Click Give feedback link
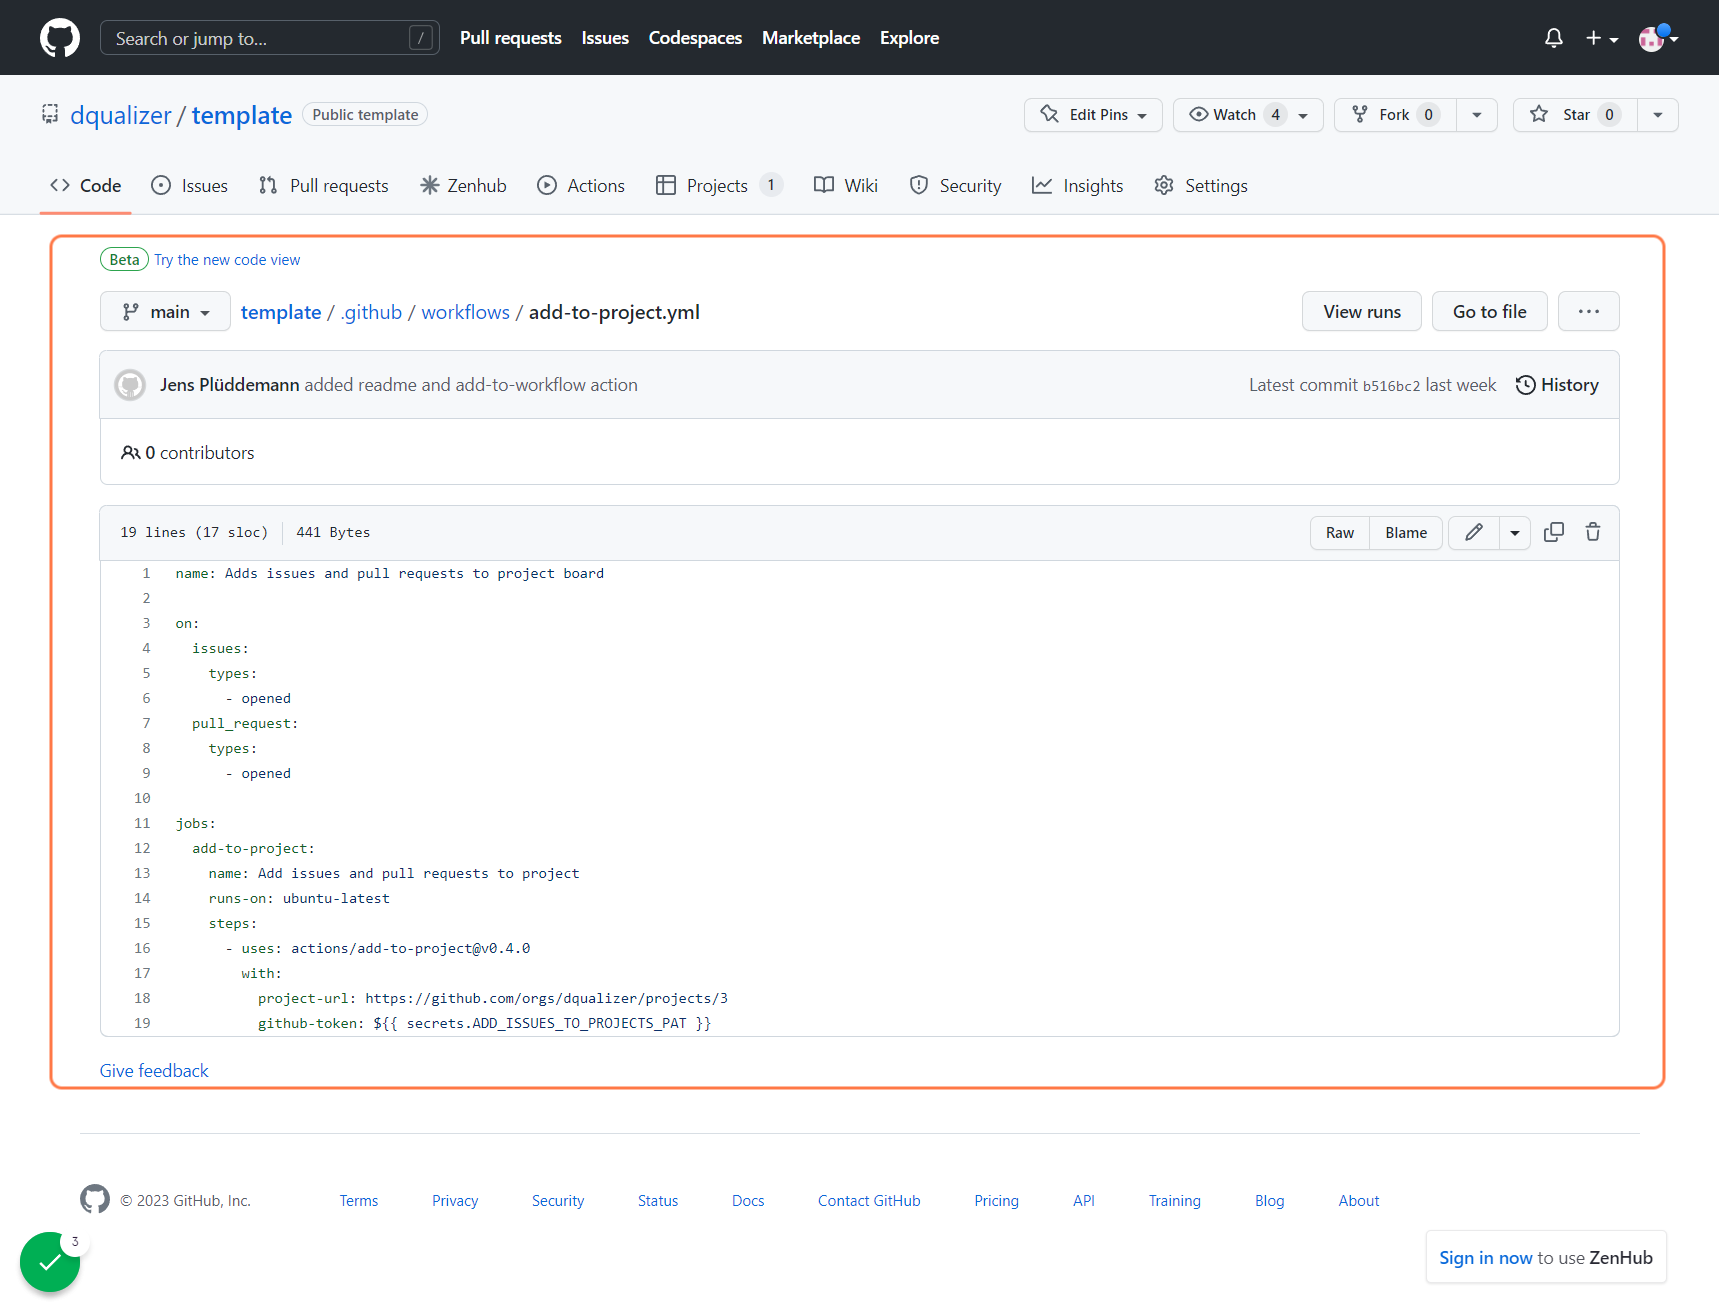The image size is (1719, 1302). pos(154,1071)
